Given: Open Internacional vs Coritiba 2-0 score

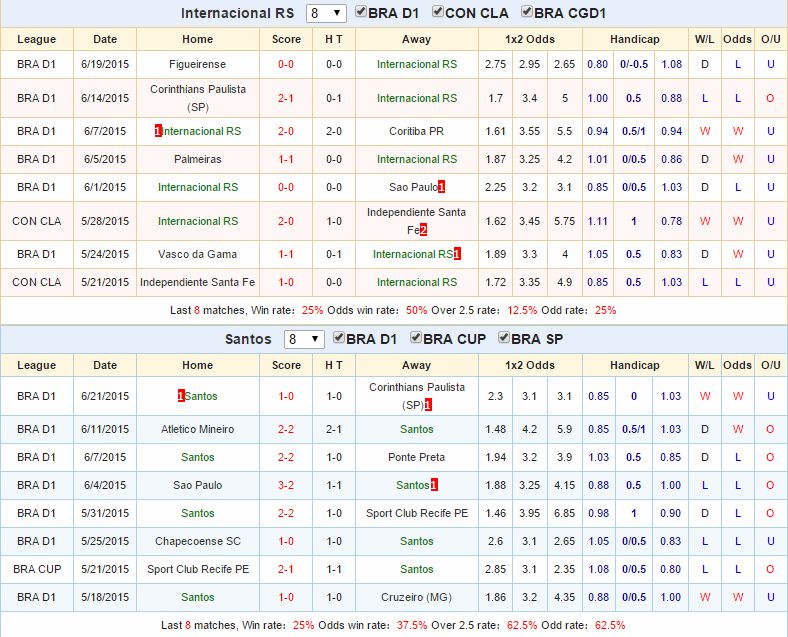Looking at the screenshot, I should (286, 132).
